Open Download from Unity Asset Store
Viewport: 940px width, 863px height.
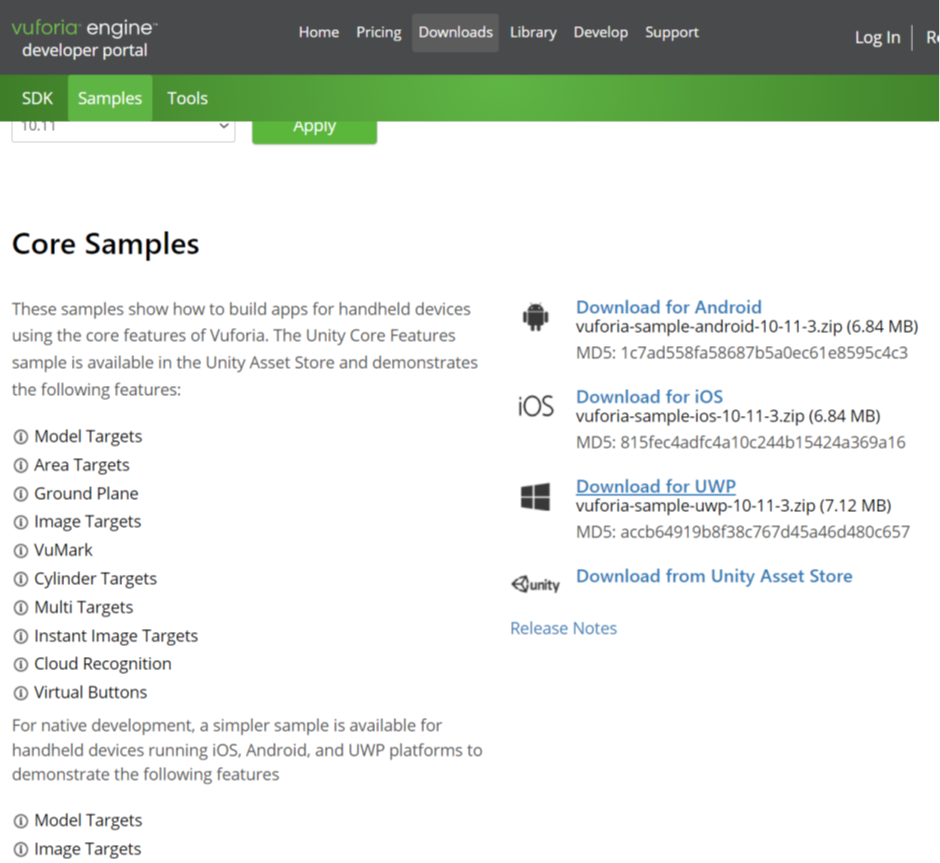point(714,576)
